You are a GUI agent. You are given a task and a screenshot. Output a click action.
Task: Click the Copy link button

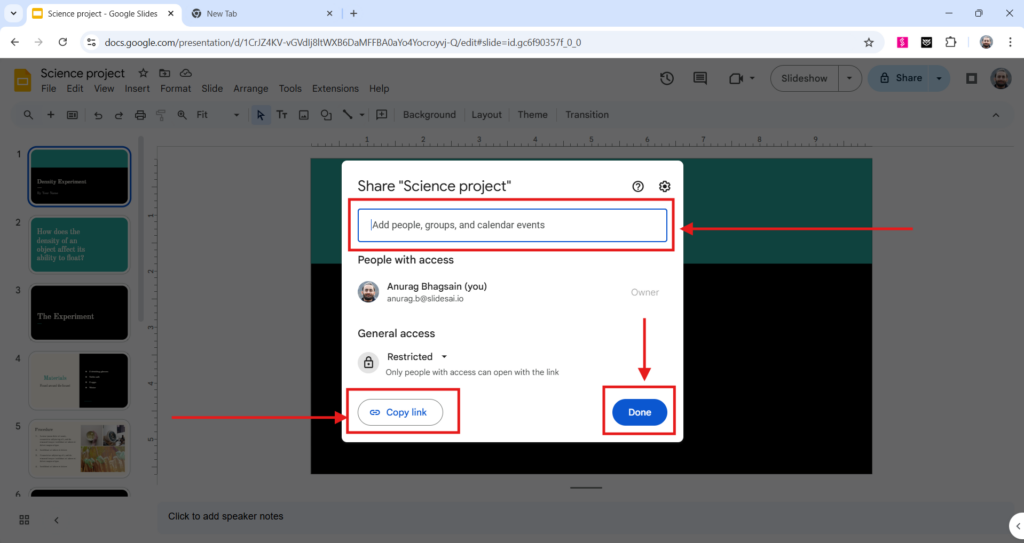400,412
